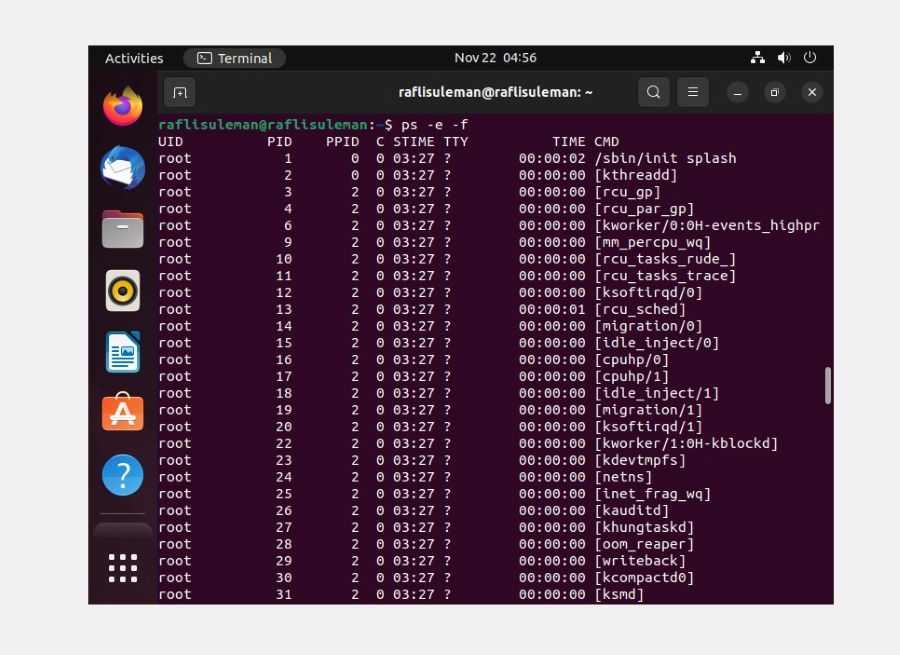This screenshot has width=900, height=655.
Task: Select the '[writeback]' process entry
Action: coord(640,561)
